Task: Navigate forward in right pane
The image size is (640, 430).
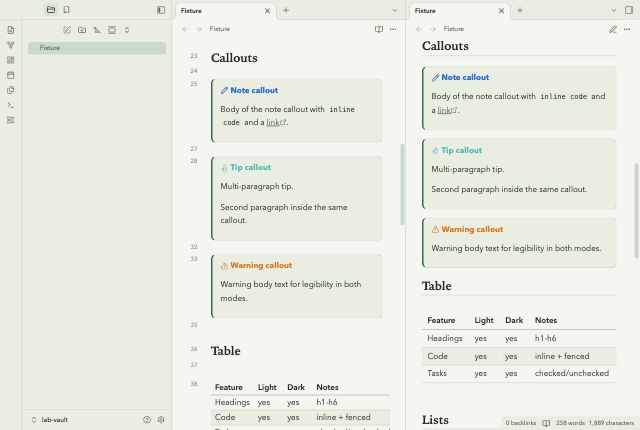Action: point(433,29)
